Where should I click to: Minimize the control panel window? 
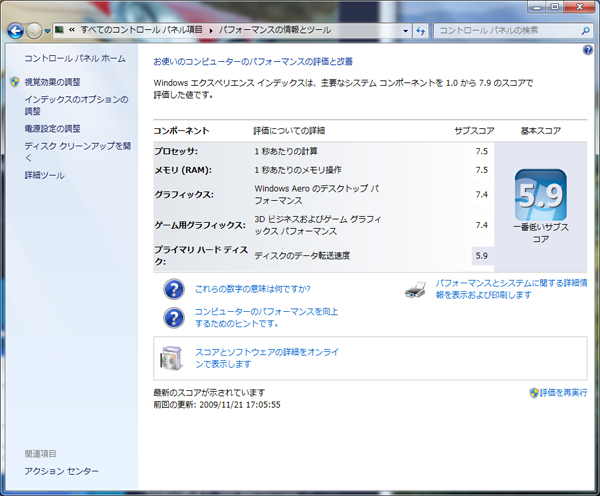[x=537, y=7]
